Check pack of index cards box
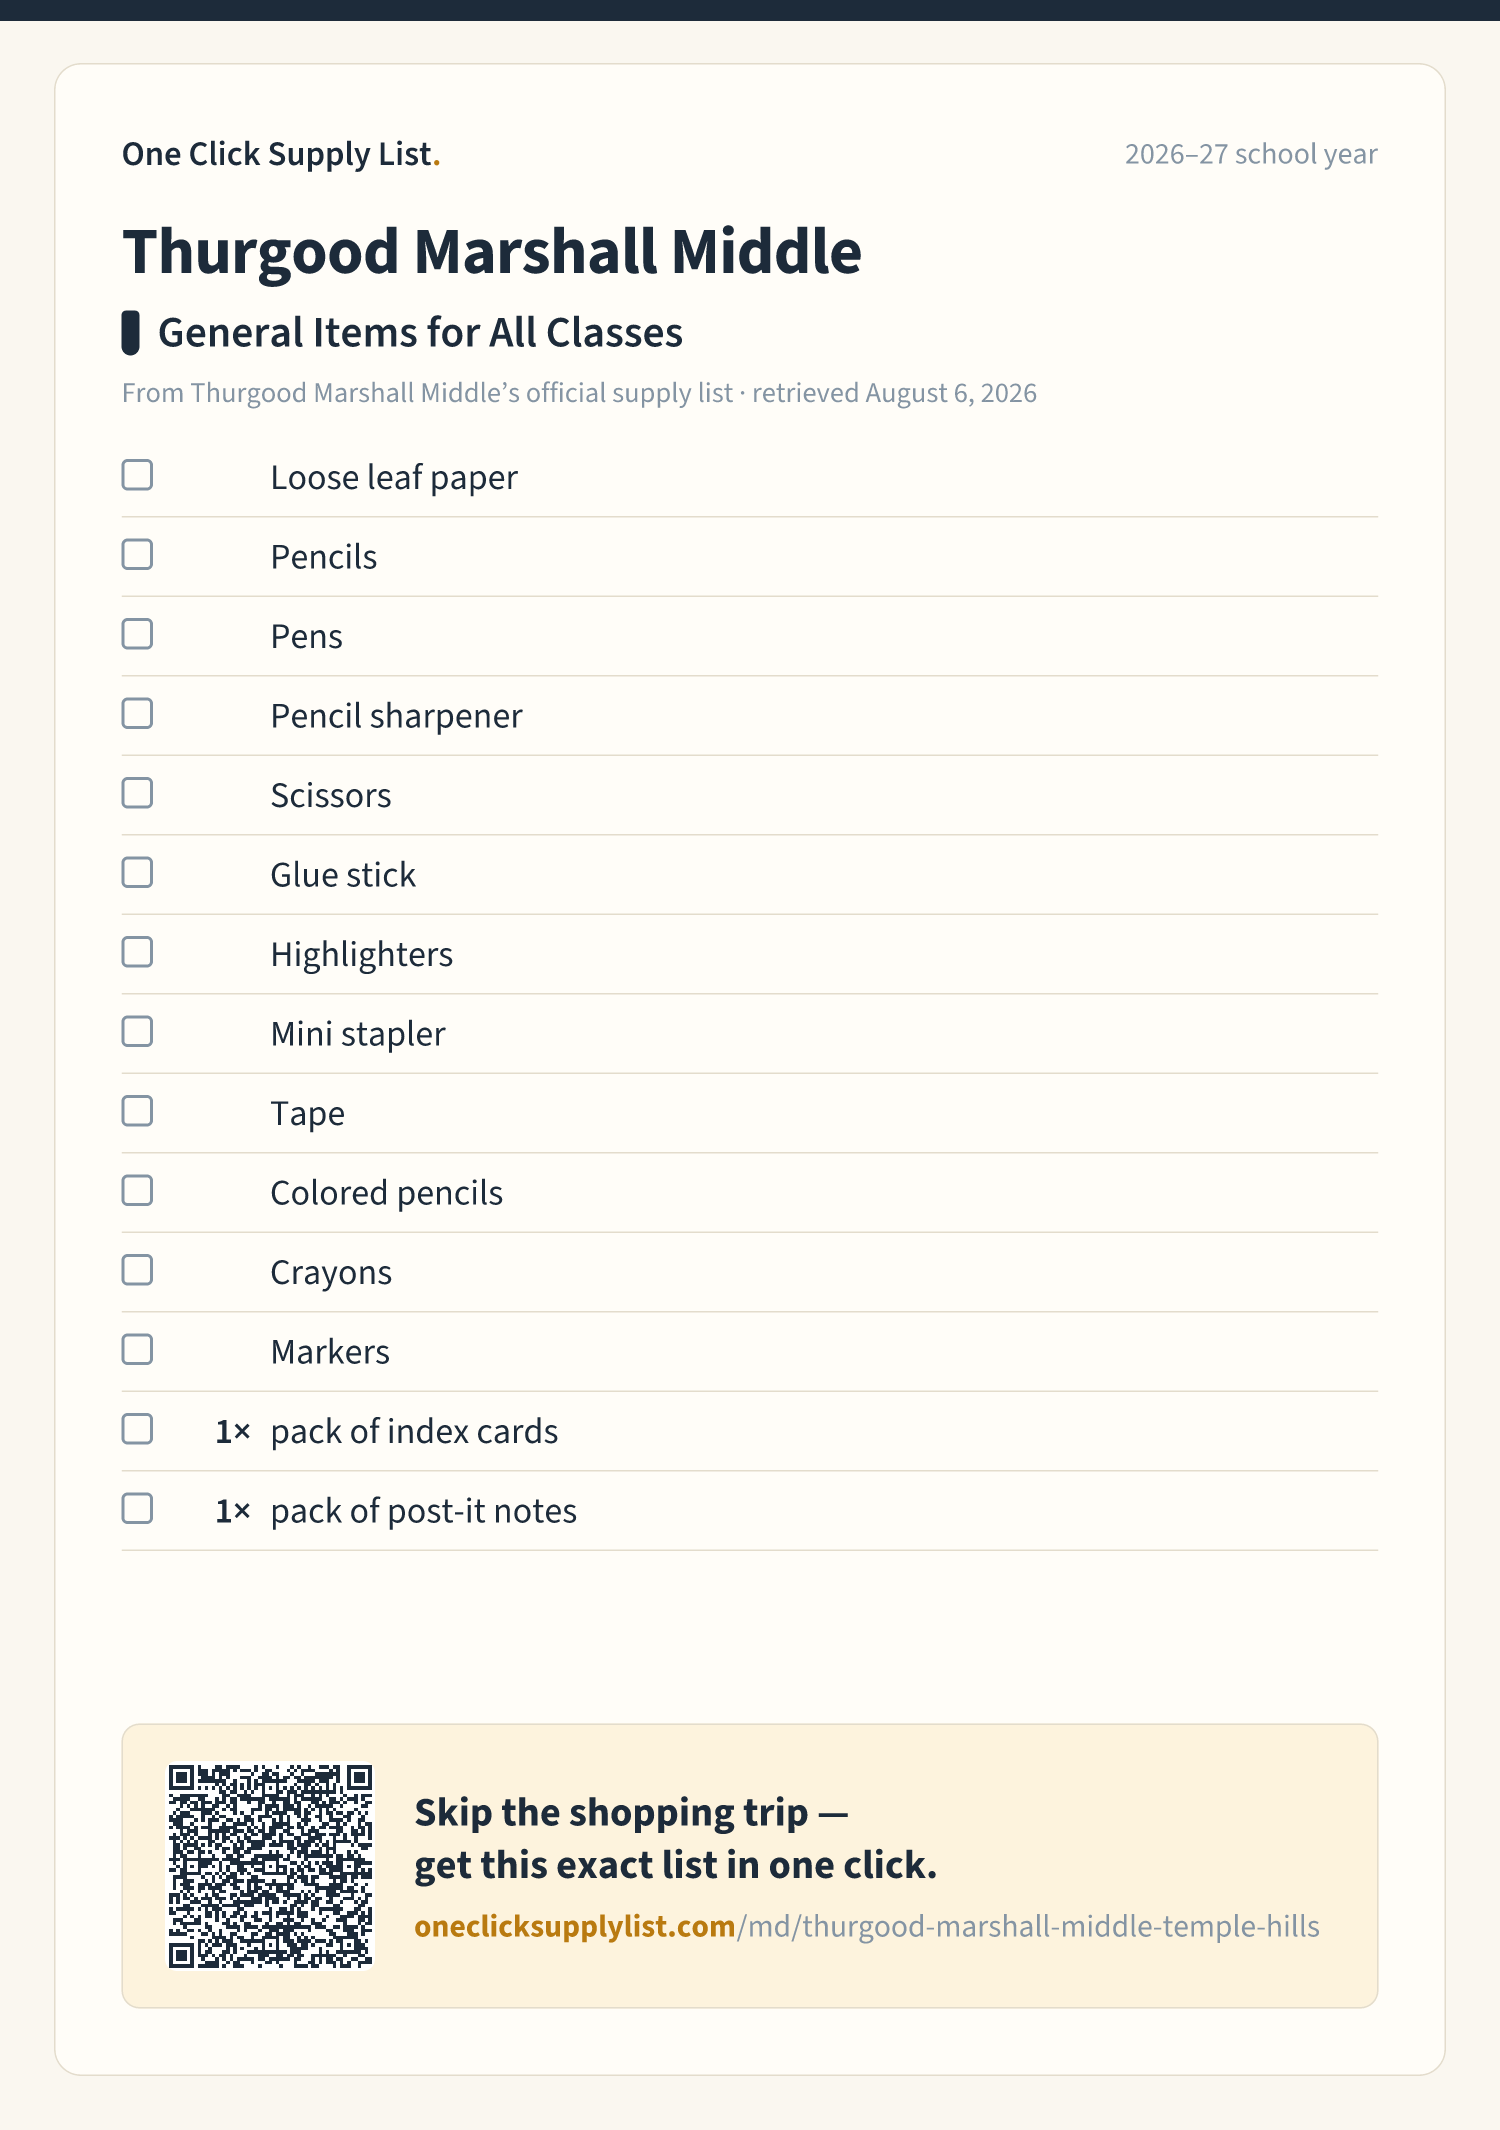This screenshot has width=1500, height=2130. coord(137,1429)
